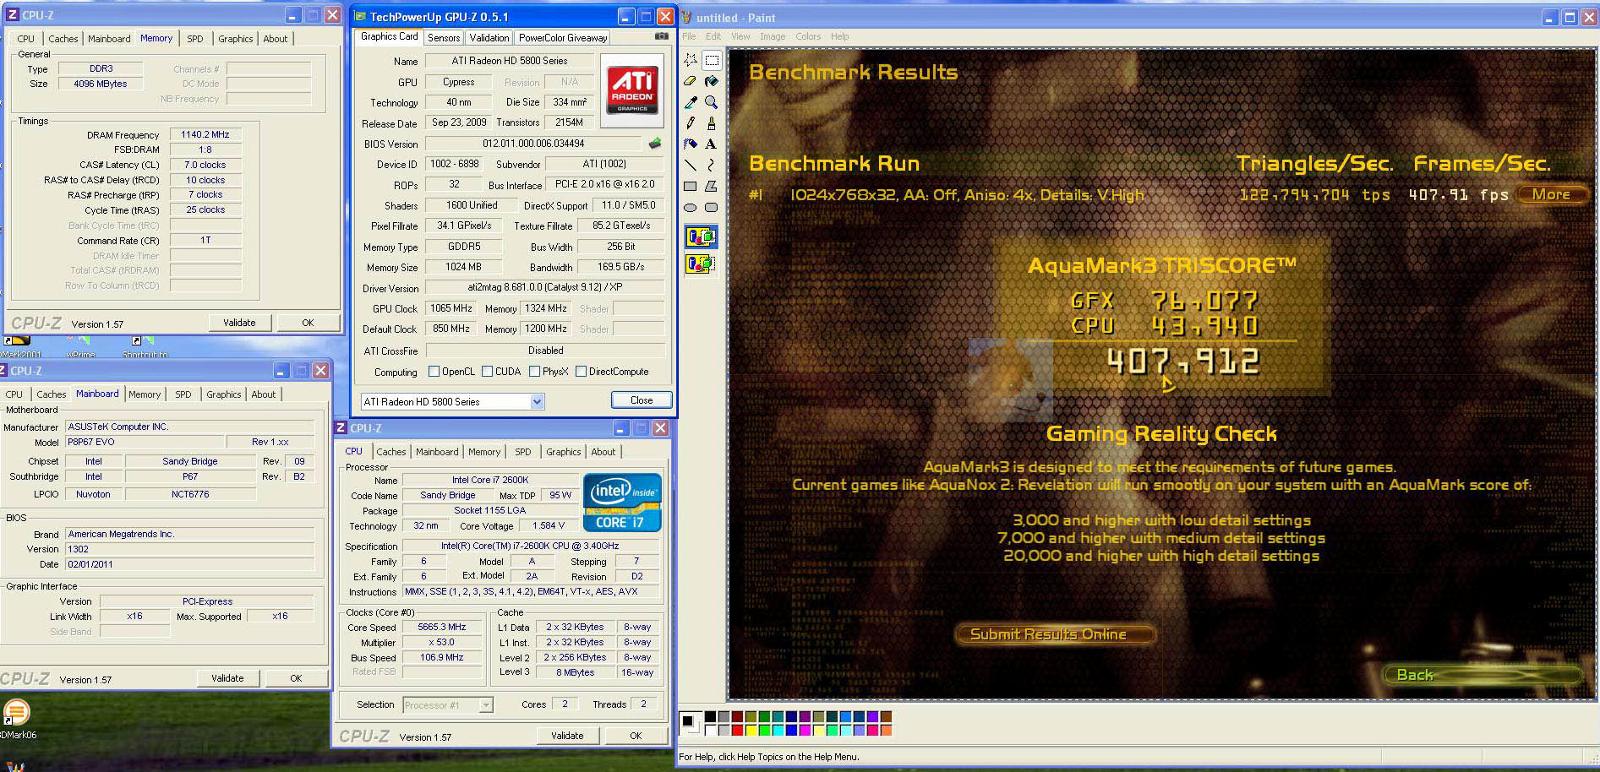Open the Image menu in Paint

pos(772,37)
